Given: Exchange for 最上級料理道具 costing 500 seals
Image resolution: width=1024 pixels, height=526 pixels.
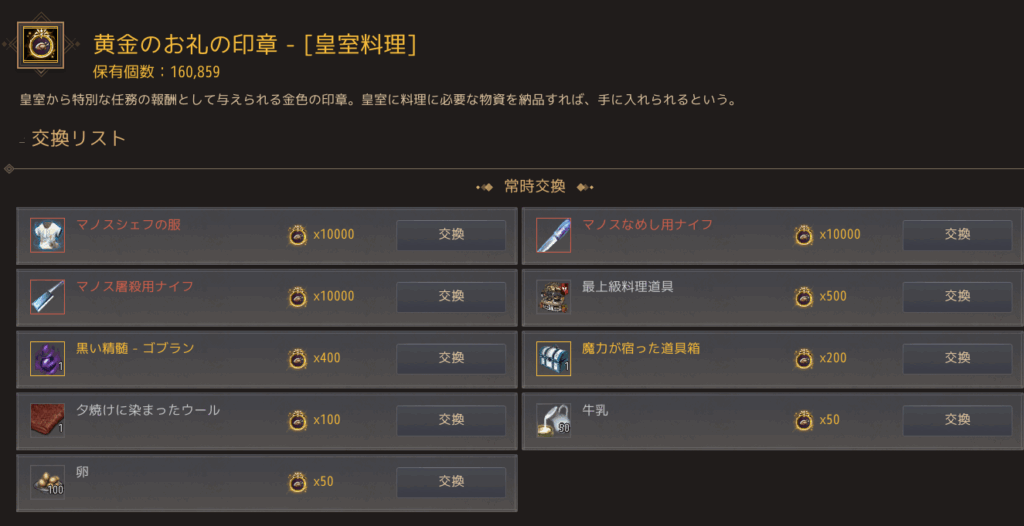Looking at the screenshot, I should pos(957,296).
